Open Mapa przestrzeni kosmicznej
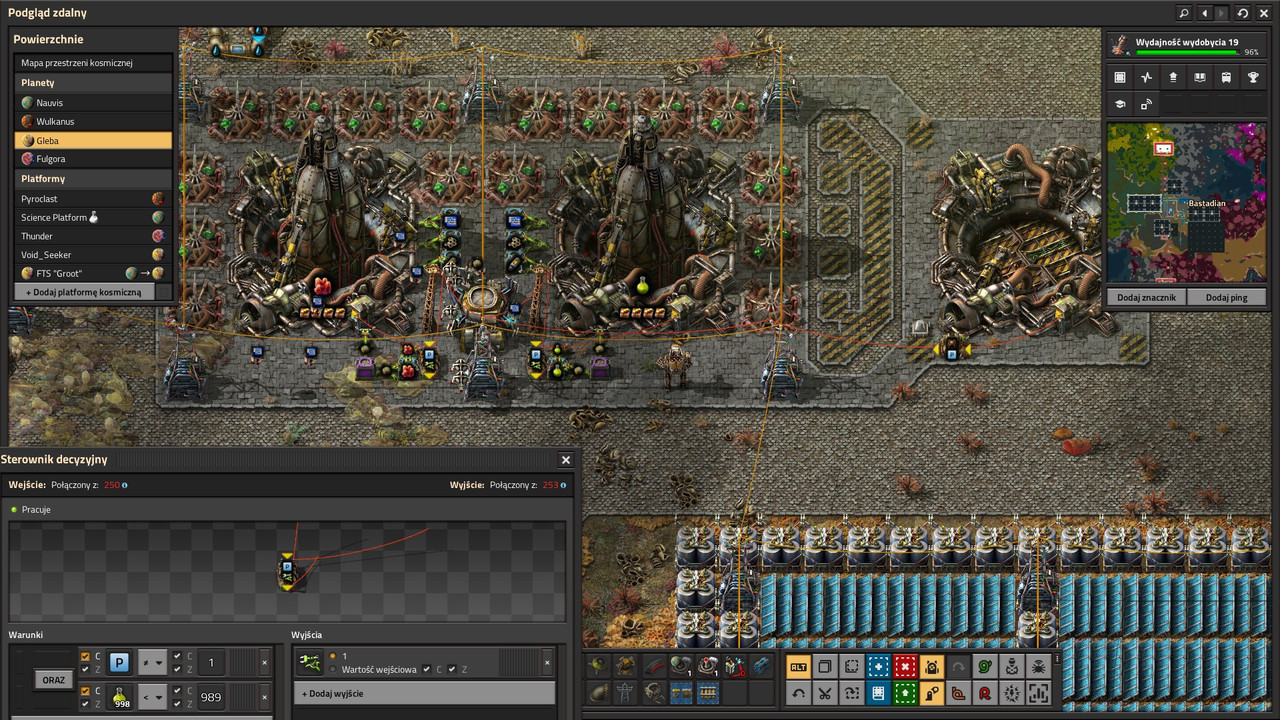Screen dimensions: 1280x720 tap(93, 62)
